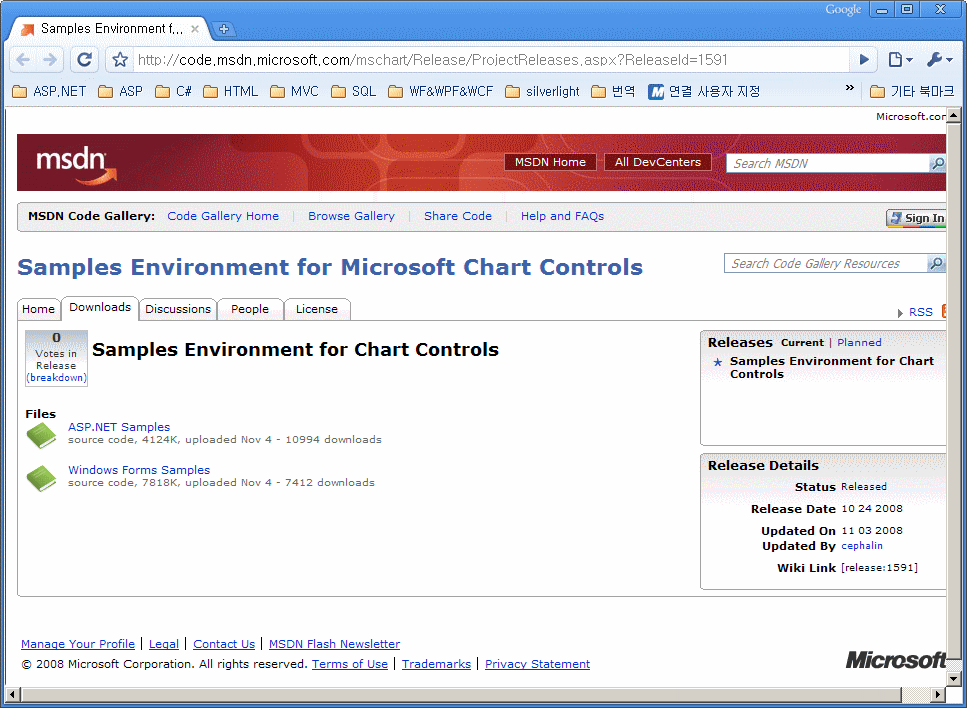967x708 pixels.
Task: Click the green ASP.NET Samples book icon
Action: (x=41, y=435)
